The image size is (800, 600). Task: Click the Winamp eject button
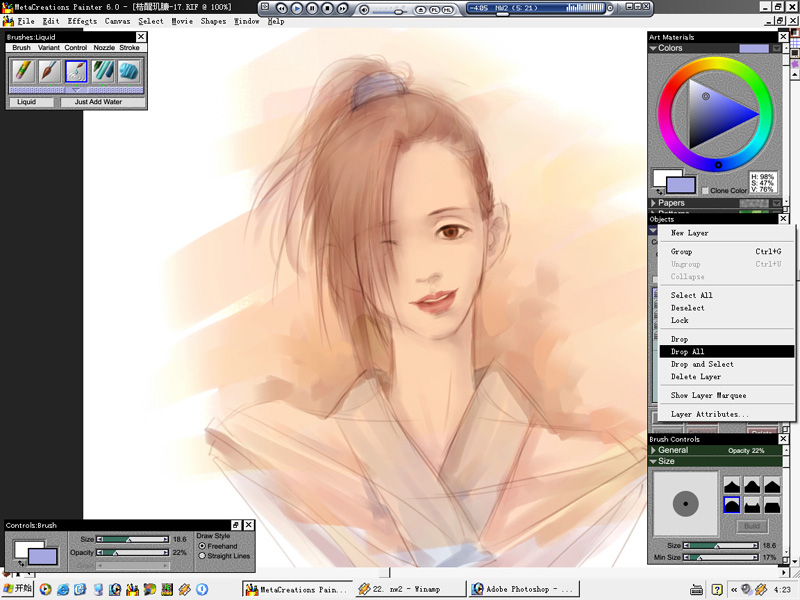pos(421,9)
